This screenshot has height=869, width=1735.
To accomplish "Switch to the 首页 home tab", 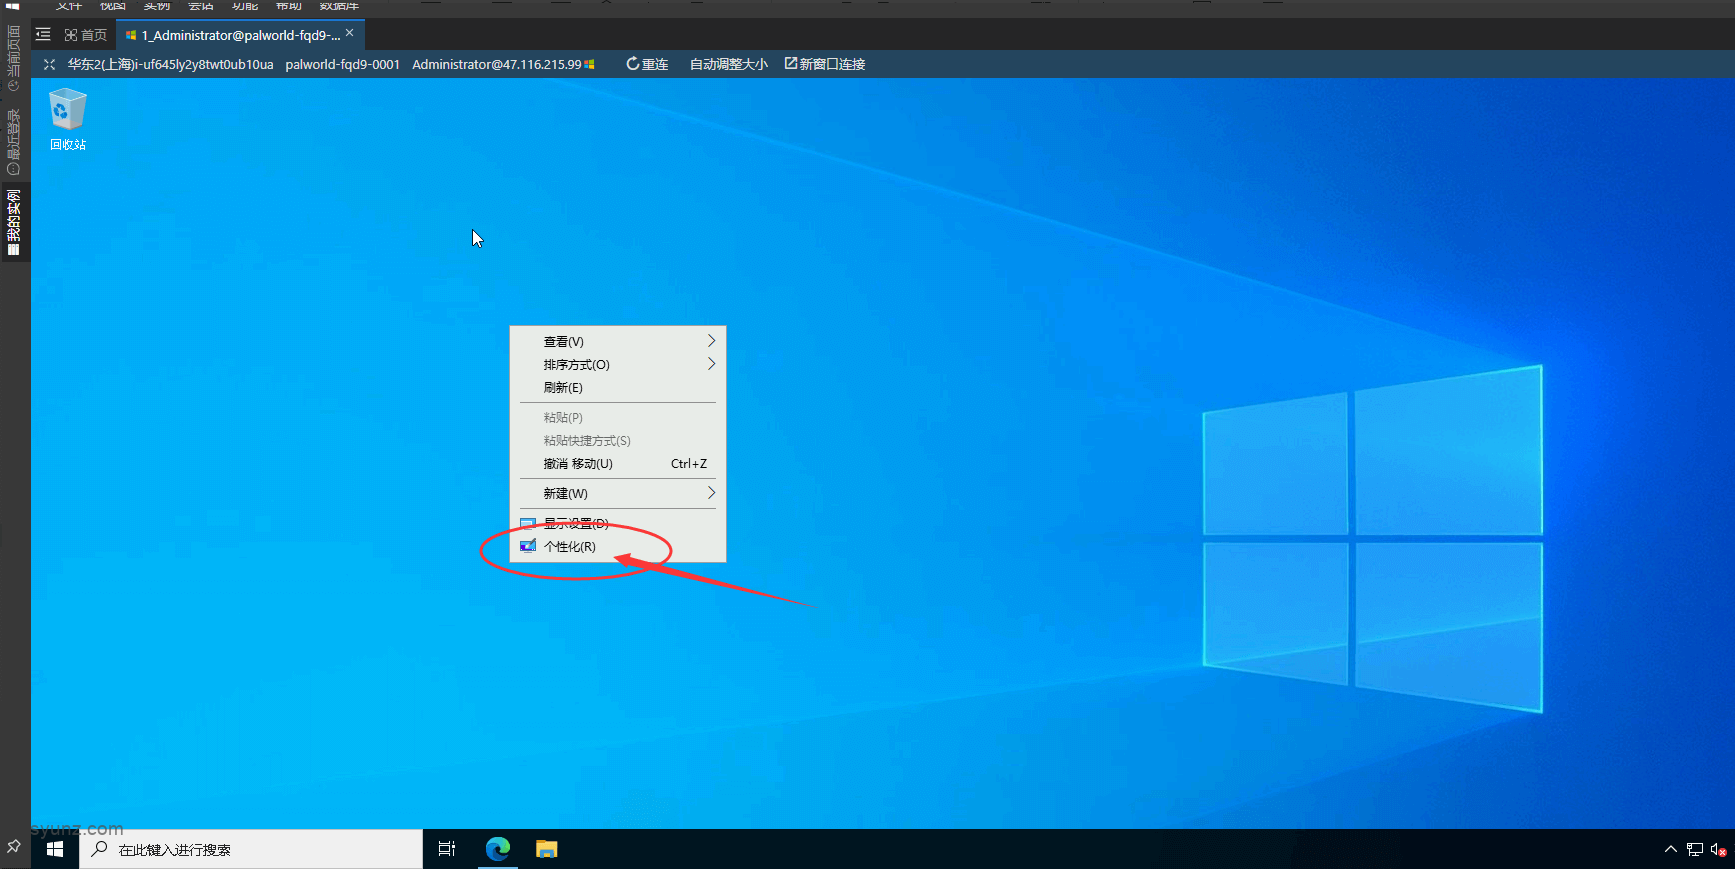I will click(x=86, y=35).
